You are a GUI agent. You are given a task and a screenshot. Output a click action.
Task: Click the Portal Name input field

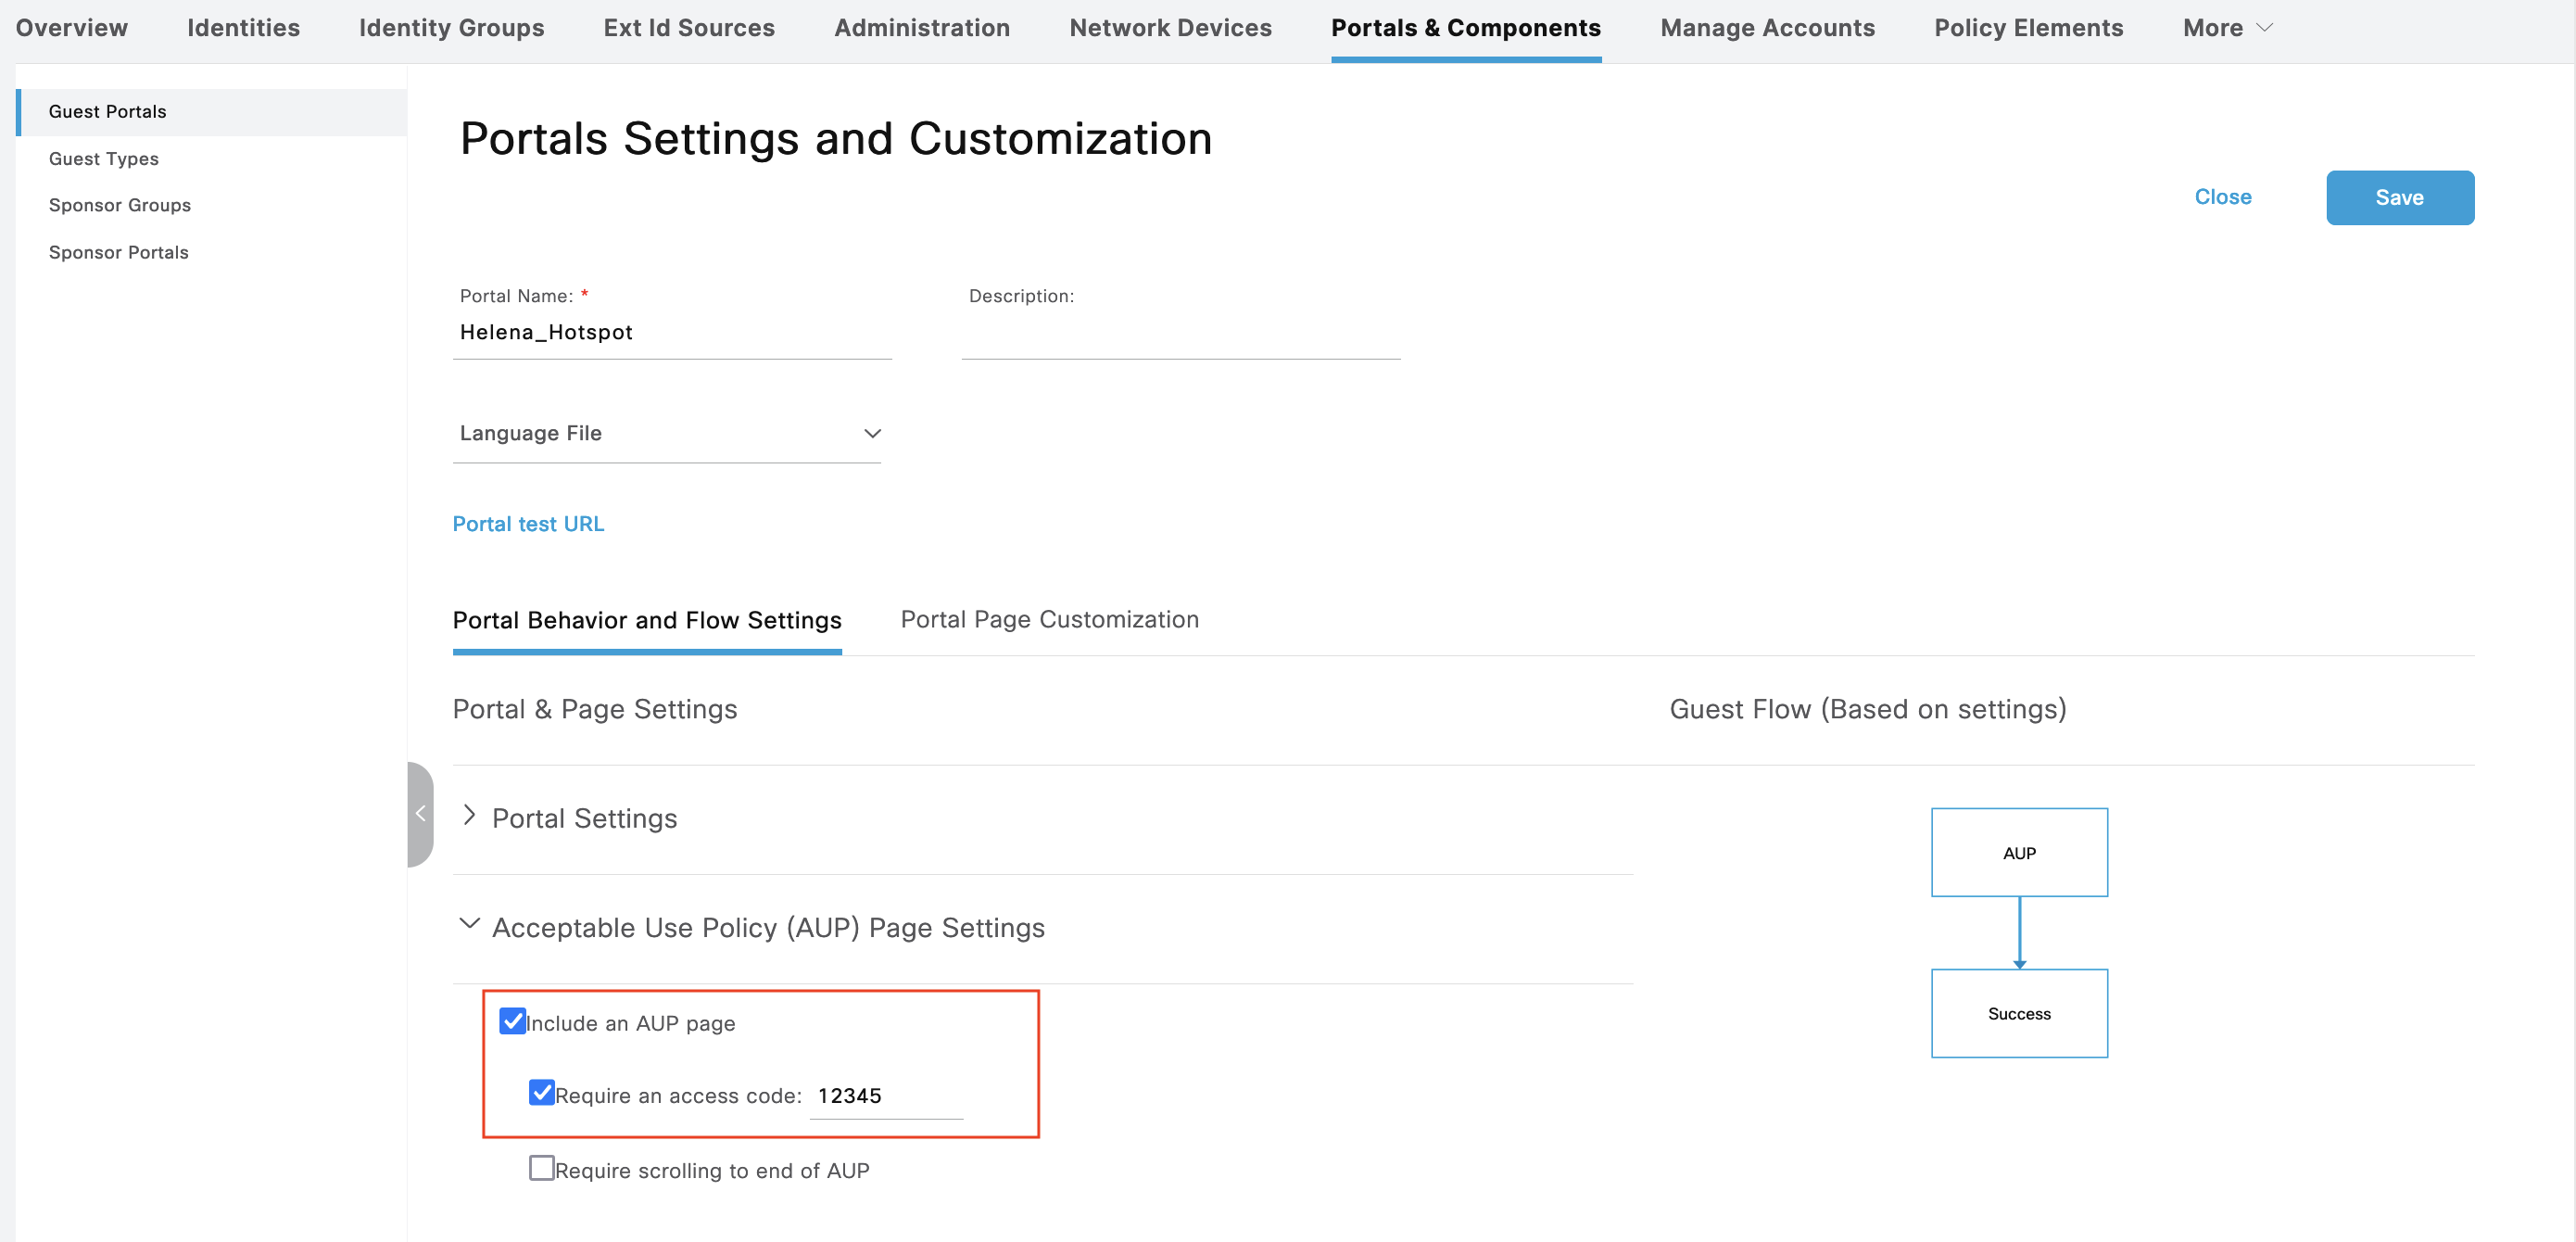671,332
